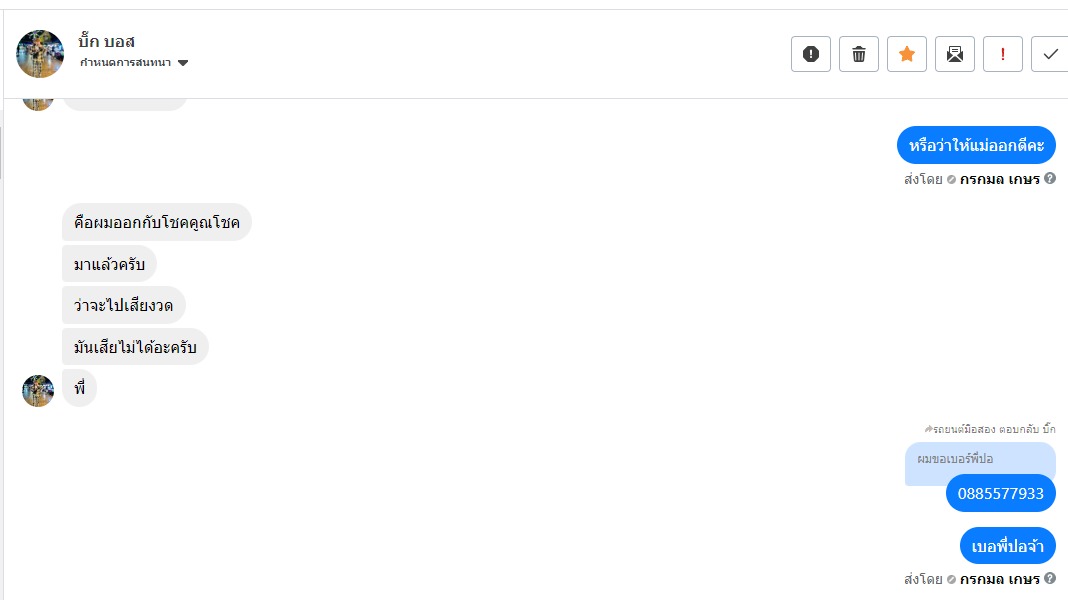
Task: Open กำหนดการสนทนา dropdown under contact name
Action: tap(126, 63)
